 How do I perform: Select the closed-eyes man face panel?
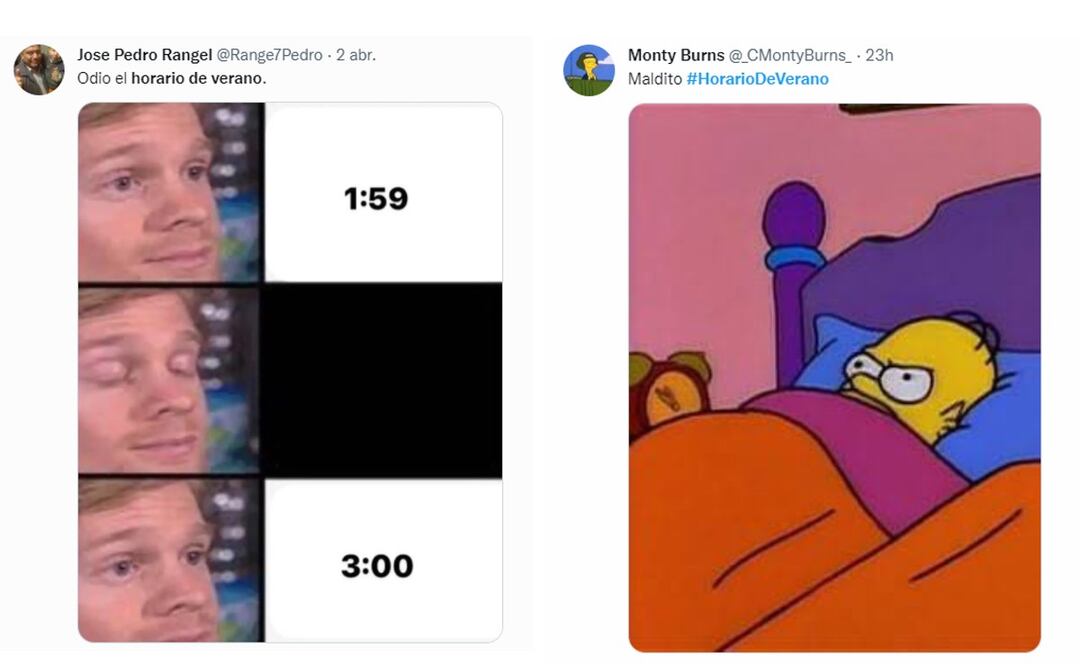[x=168, y=380]
